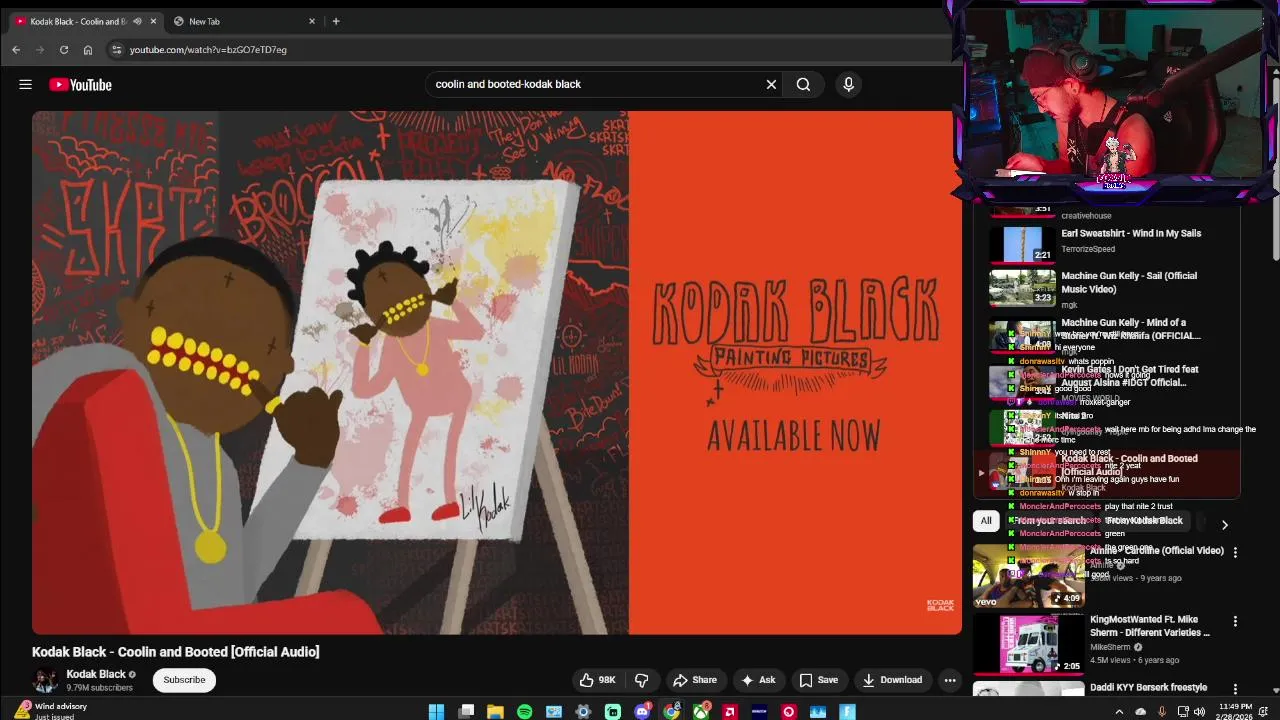Open the Kodak Black channel name link
Screen dimensions: 1280x720
96,674
